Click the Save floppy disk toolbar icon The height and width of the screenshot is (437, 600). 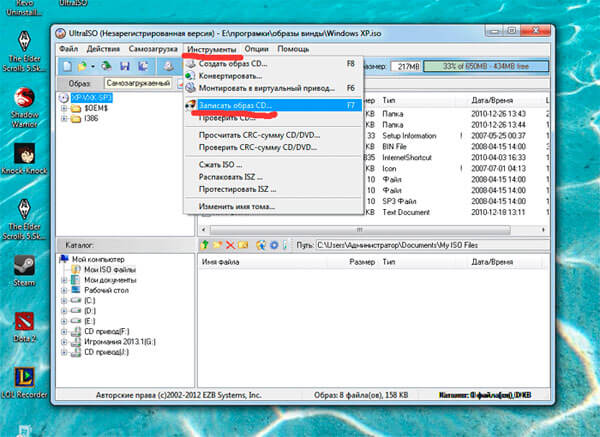(125, 67)
